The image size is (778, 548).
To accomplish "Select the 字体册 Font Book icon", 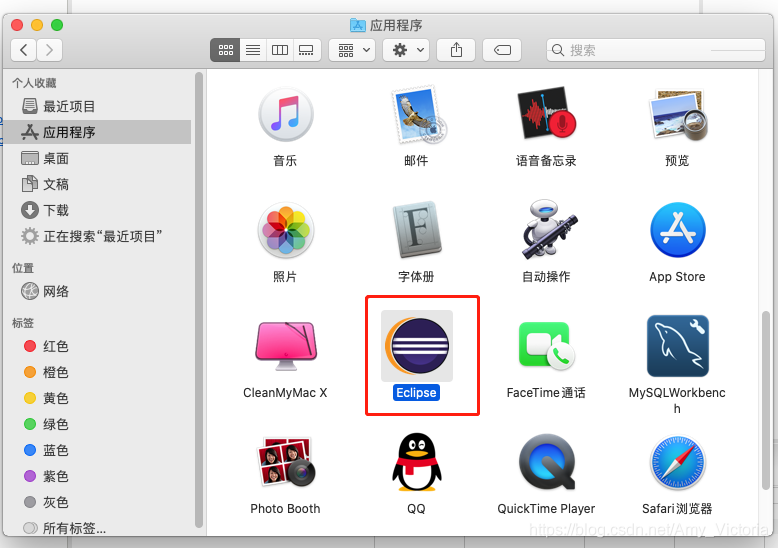I will coord(417,229).
